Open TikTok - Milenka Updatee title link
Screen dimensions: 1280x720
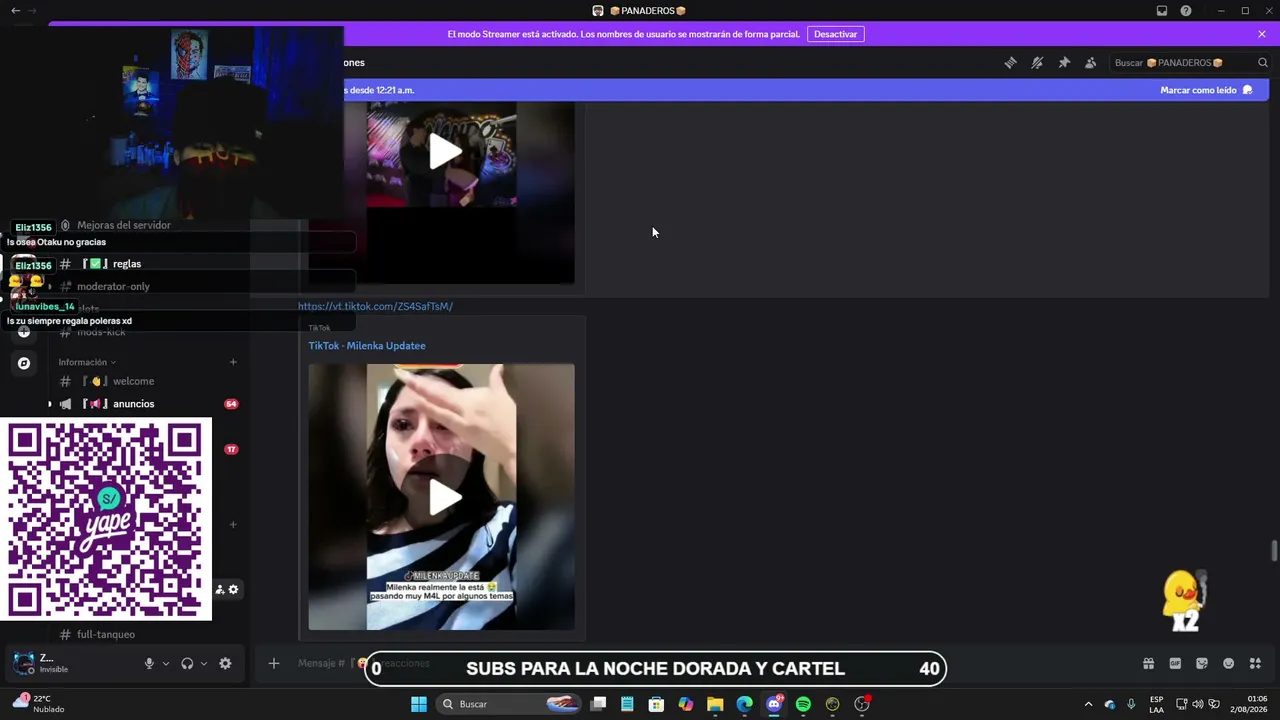(367, 346)
